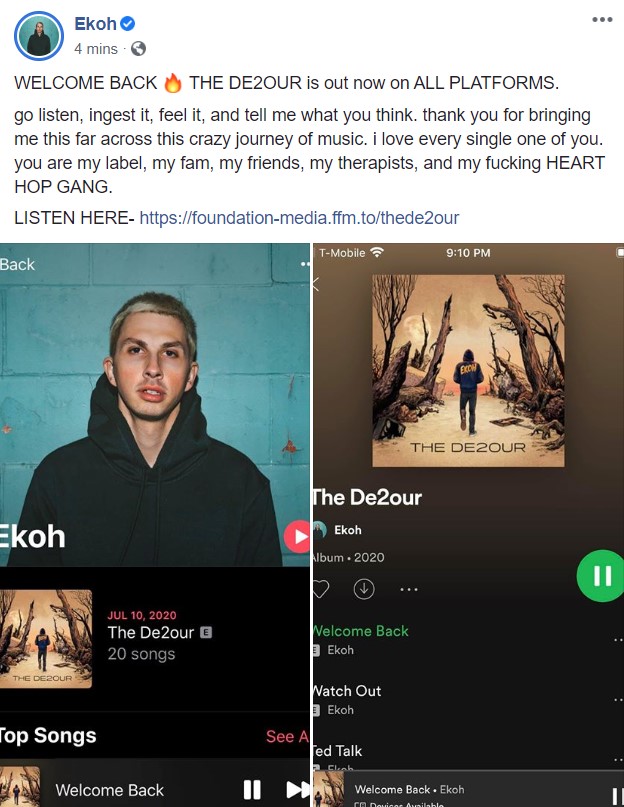624x807 pixels.
Task: Open The De2our album thumbnail in Apple Music
Action: coord(46,639)
